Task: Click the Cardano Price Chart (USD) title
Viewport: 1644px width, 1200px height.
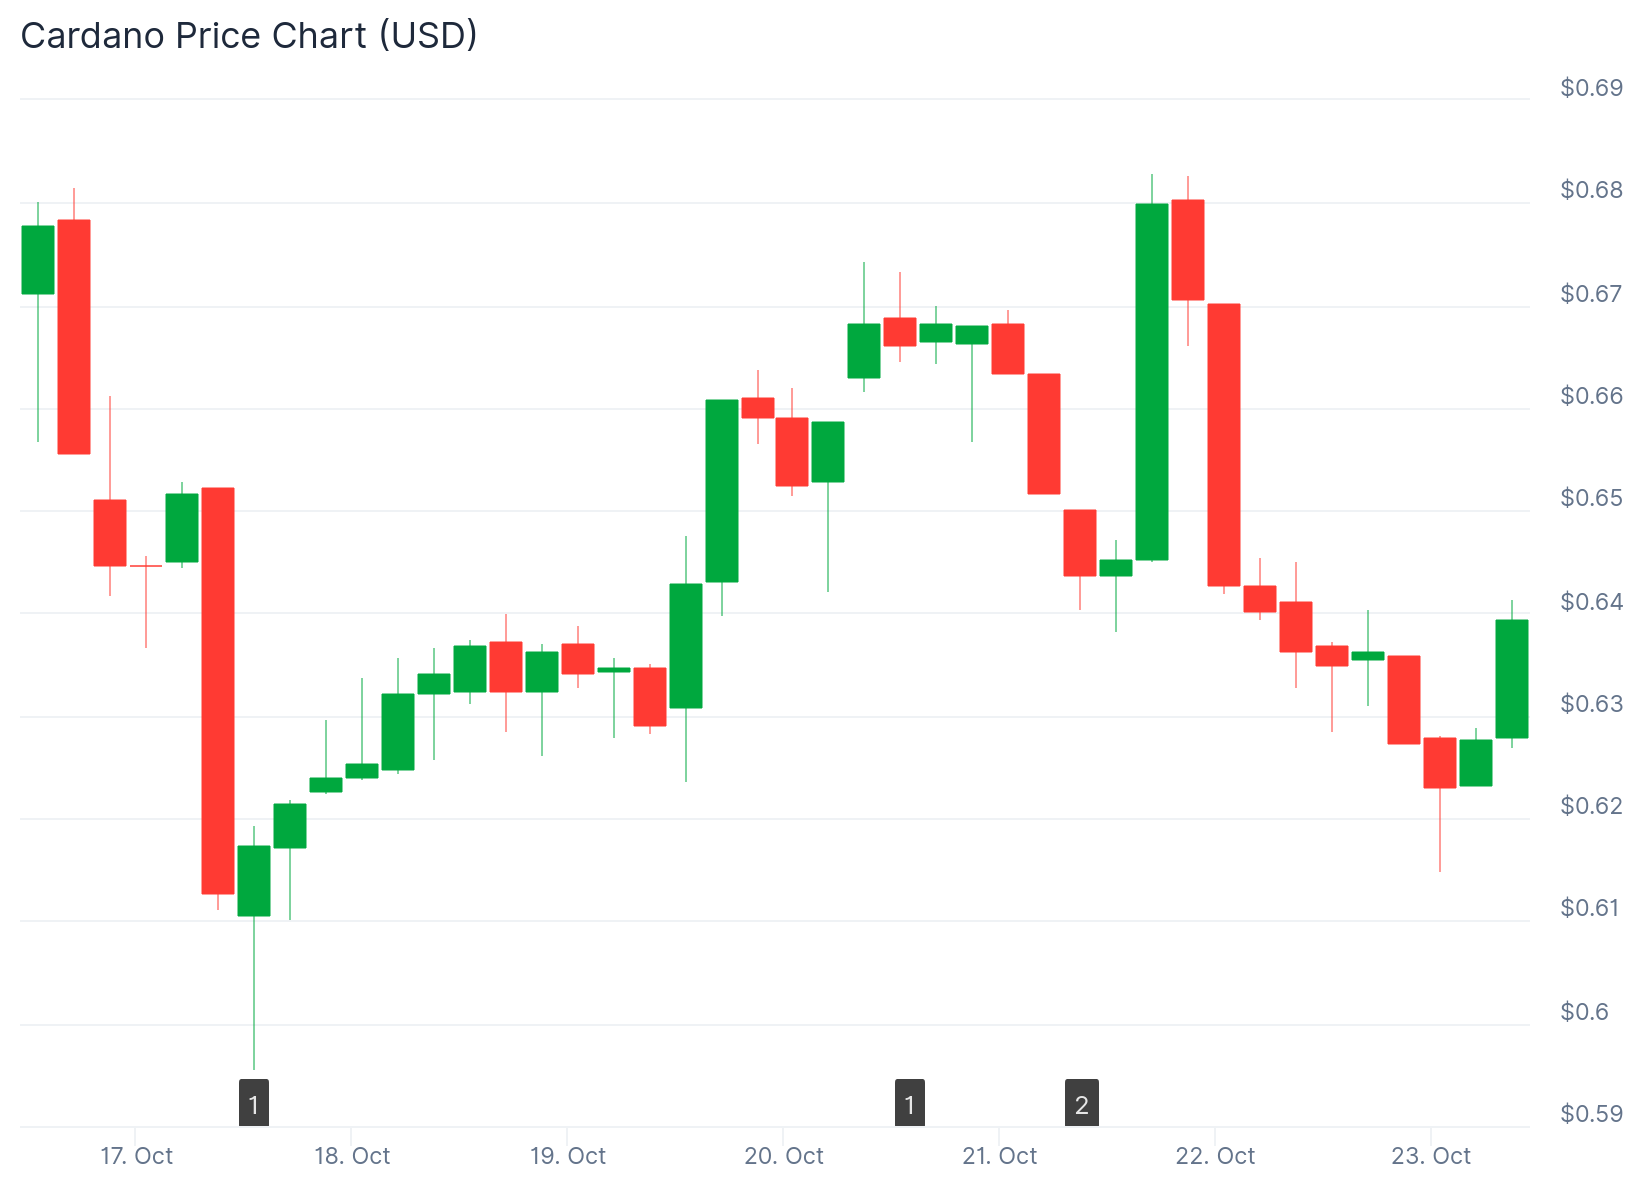Action: point(249,36)
